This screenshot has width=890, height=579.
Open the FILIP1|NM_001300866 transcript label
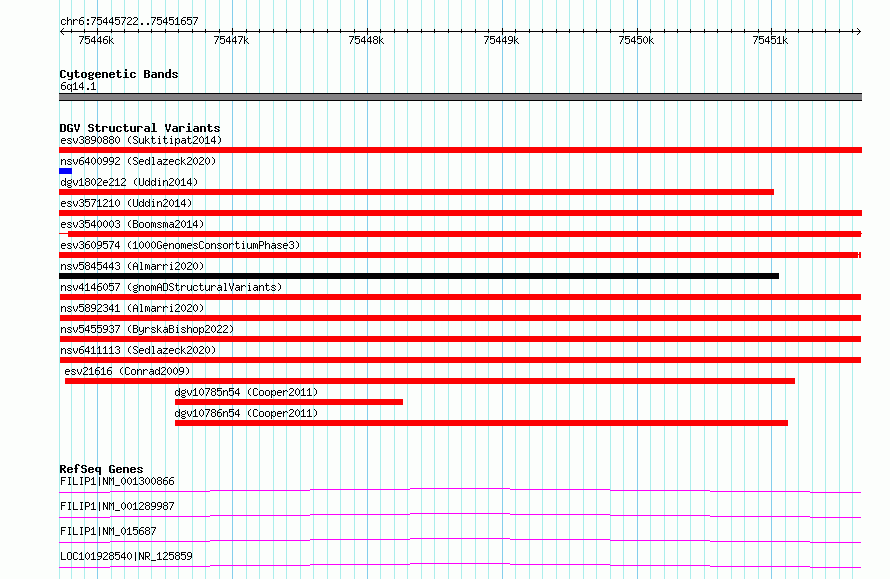[117, 481]
